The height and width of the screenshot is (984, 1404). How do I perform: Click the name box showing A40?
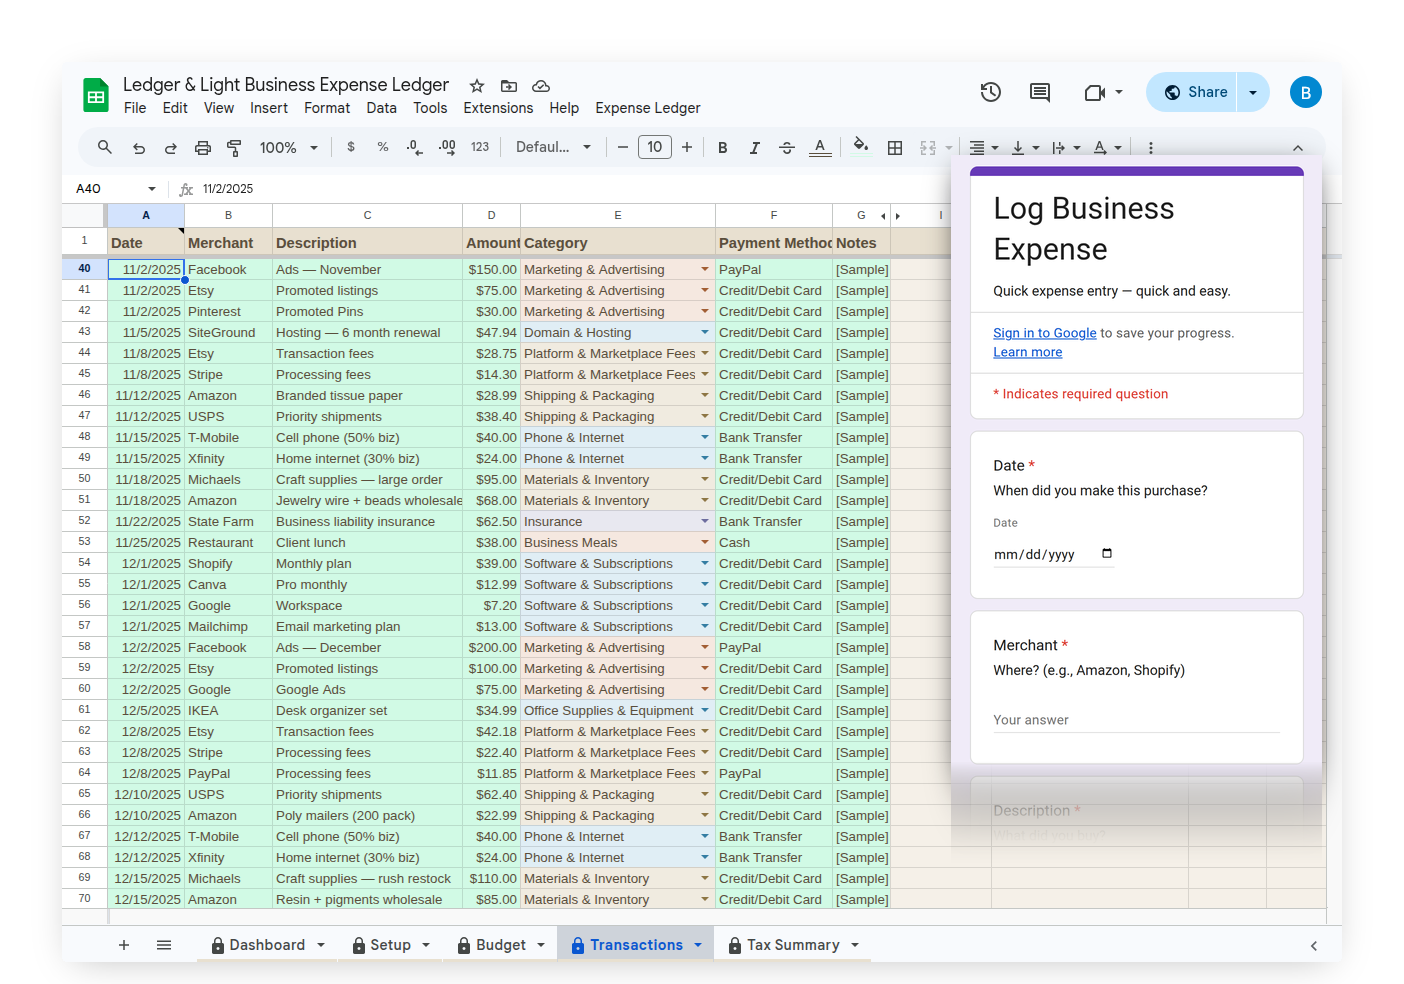(x=116, y=189)
